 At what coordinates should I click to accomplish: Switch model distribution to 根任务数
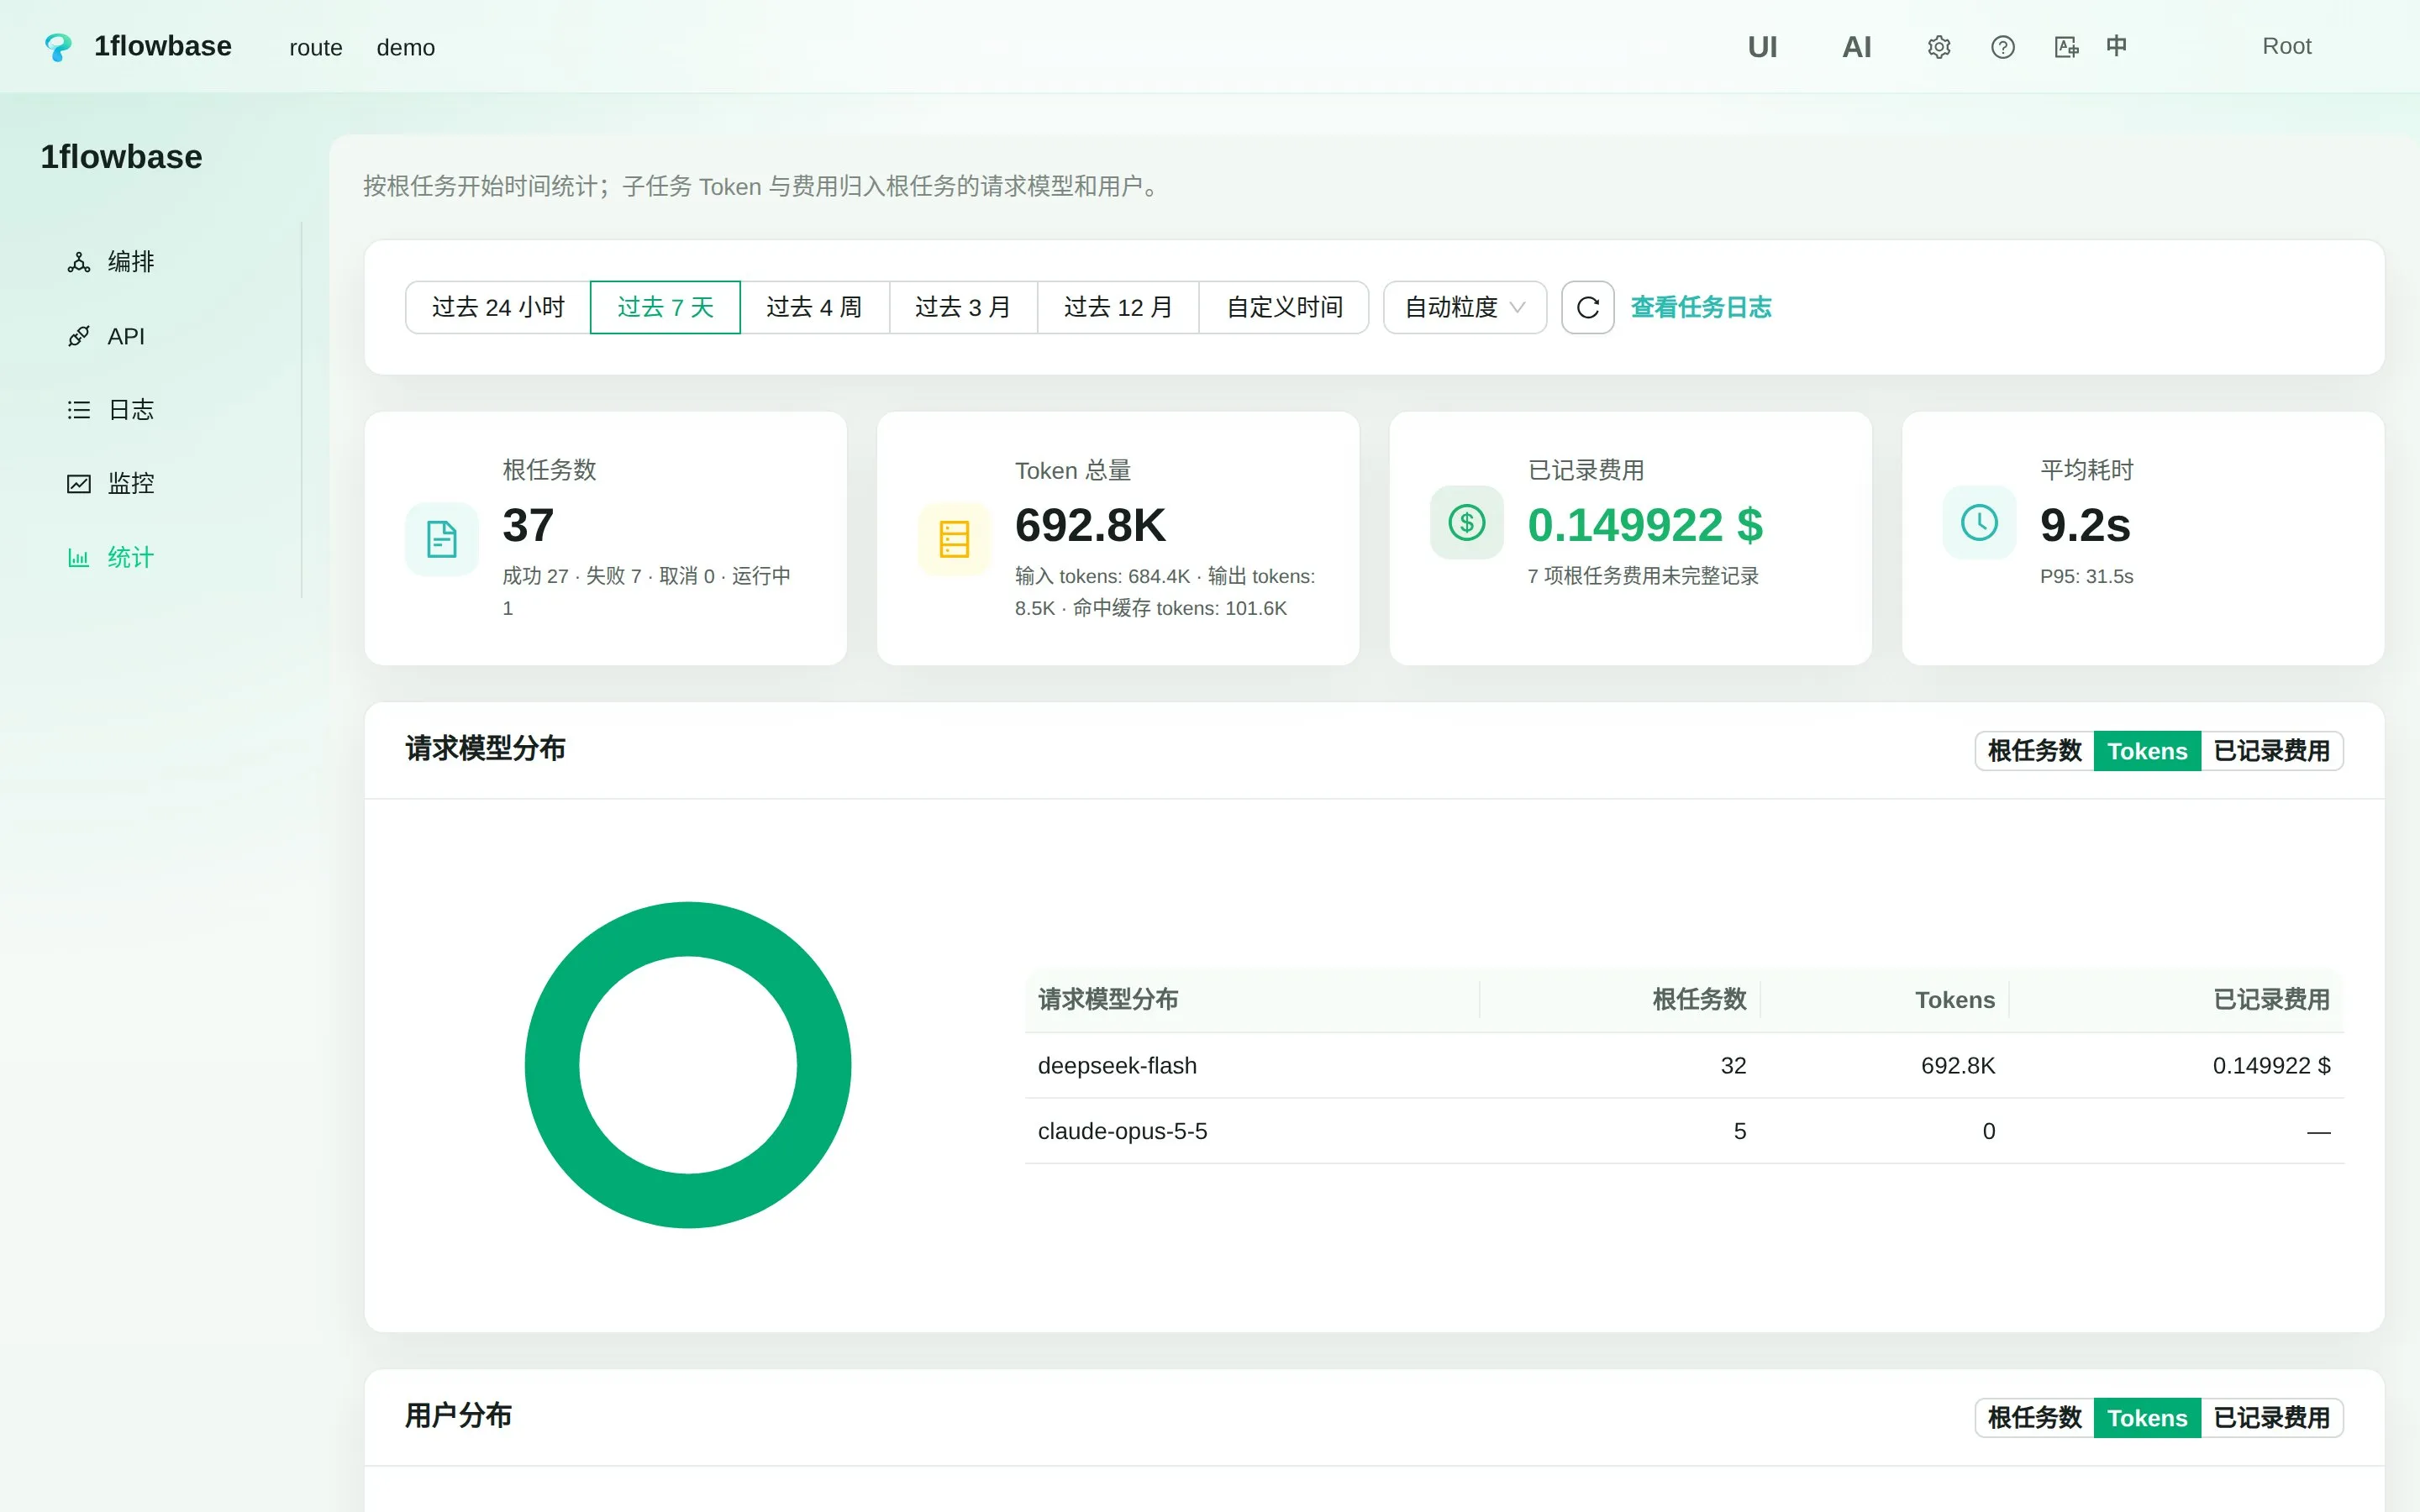2035,751
